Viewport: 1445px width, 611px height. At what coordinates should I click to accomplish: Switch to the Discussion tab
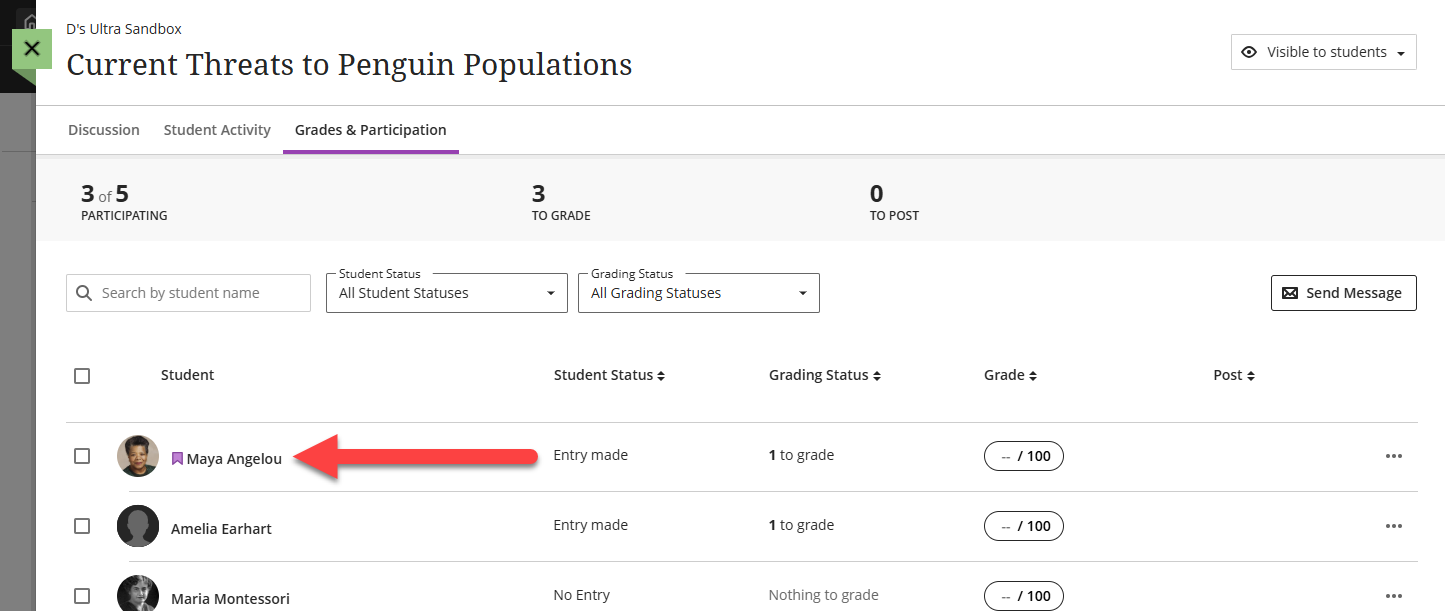[x=104, y=130]
